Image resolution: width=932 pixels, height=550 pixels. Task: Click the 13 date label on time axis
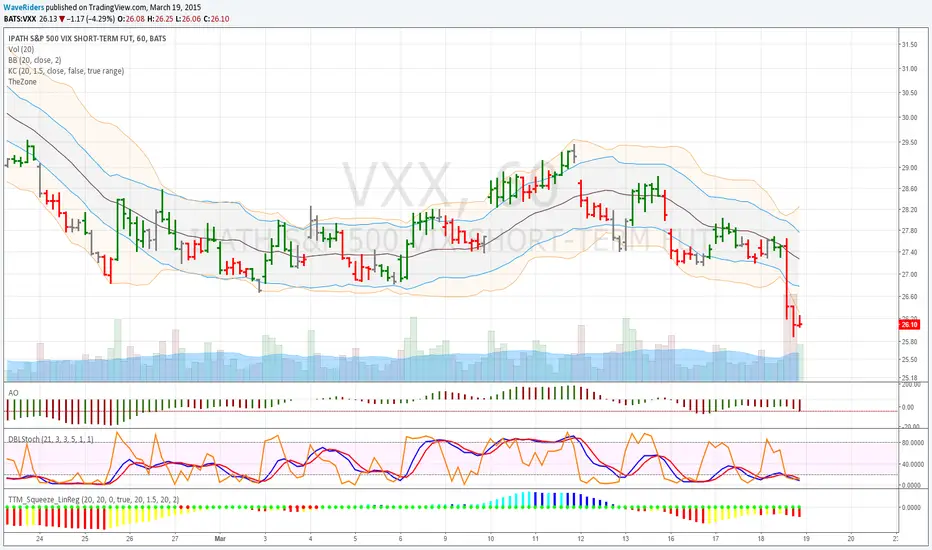tap(626, 539)
